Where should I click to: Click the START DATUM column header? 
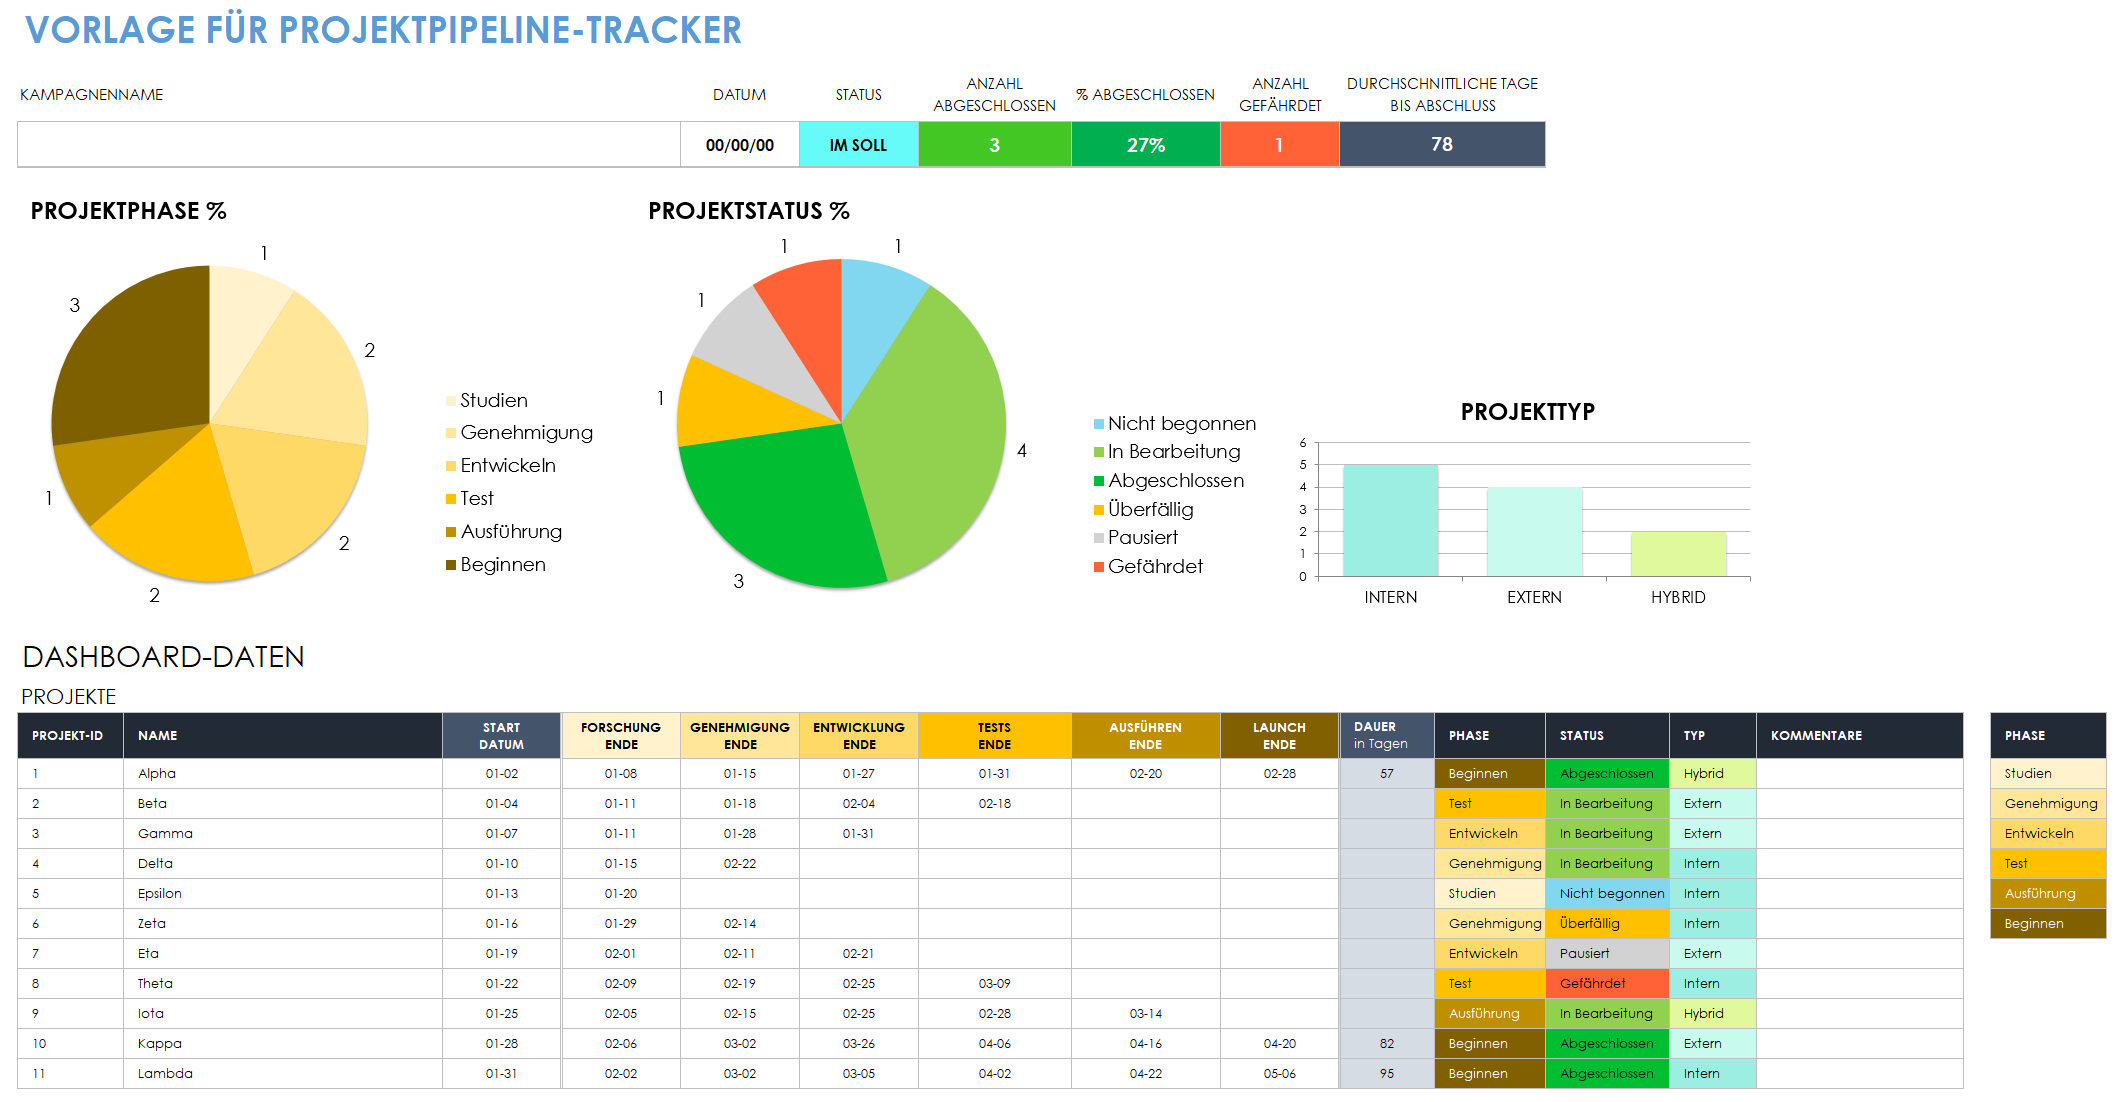pyautogui.click(x=502, y=736)
